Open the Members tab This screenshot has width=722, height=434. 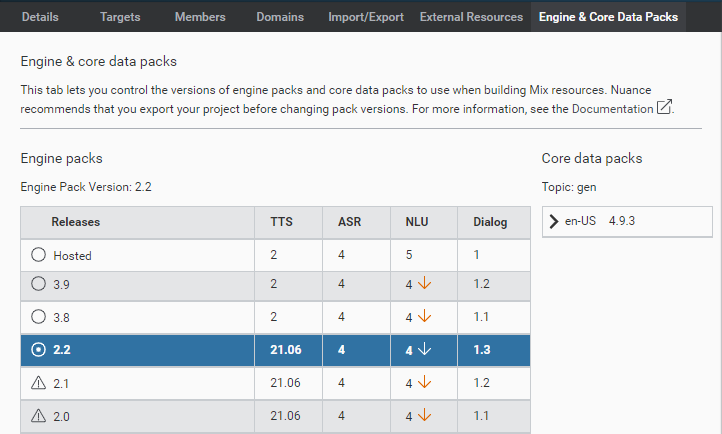click(200, 17)
